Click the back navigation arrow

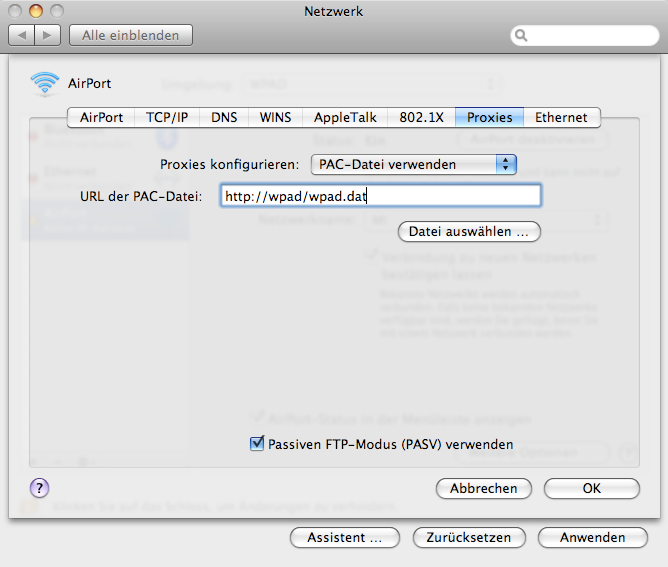pyautogui.click(x=22, y=35)
